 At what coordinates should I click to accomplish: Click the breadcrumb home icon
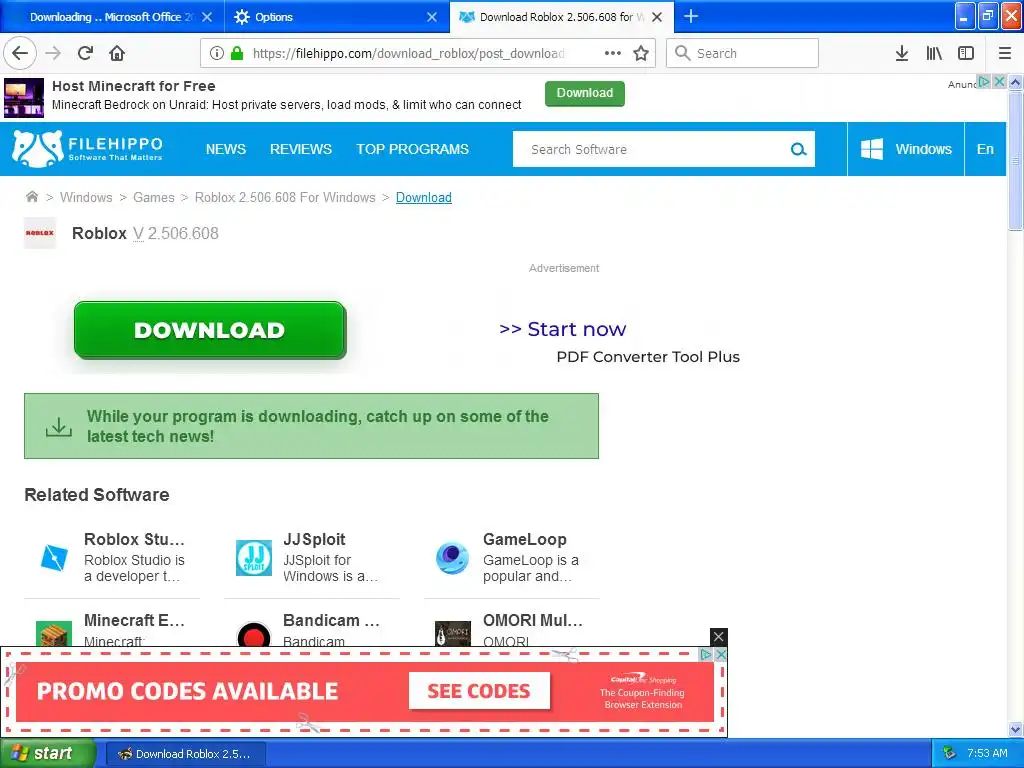(x=31, y=197)
